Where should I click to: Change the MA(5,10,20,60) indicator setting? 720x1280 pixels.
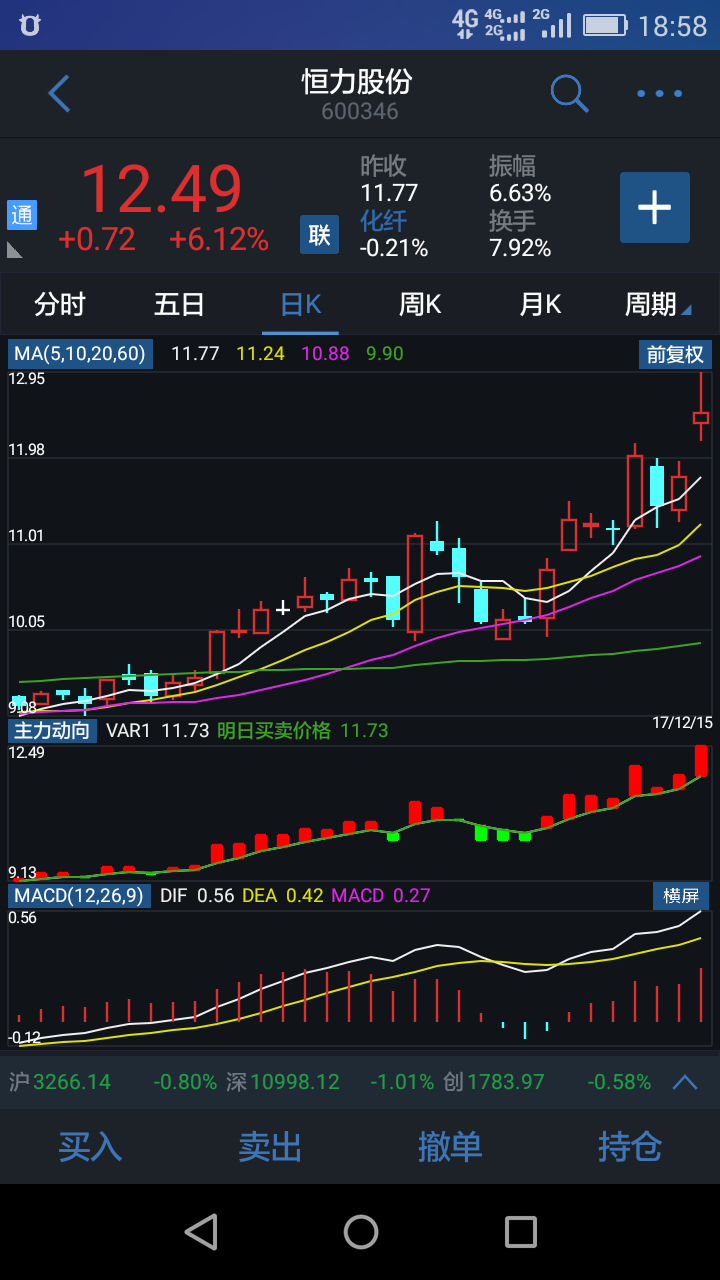point(80,354)
